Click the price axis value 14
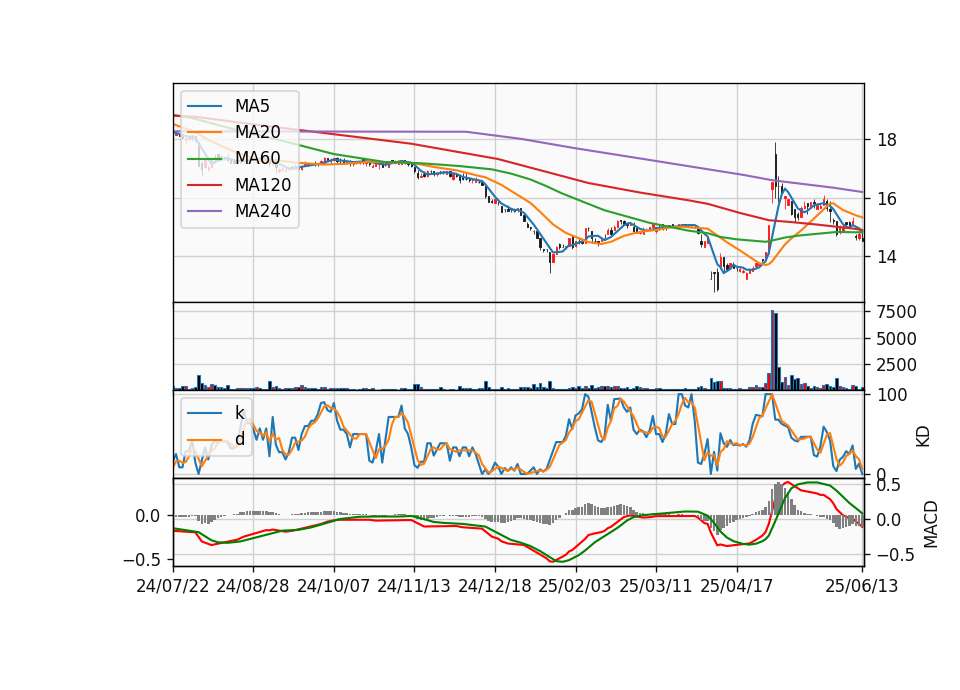 click(887, 257)
